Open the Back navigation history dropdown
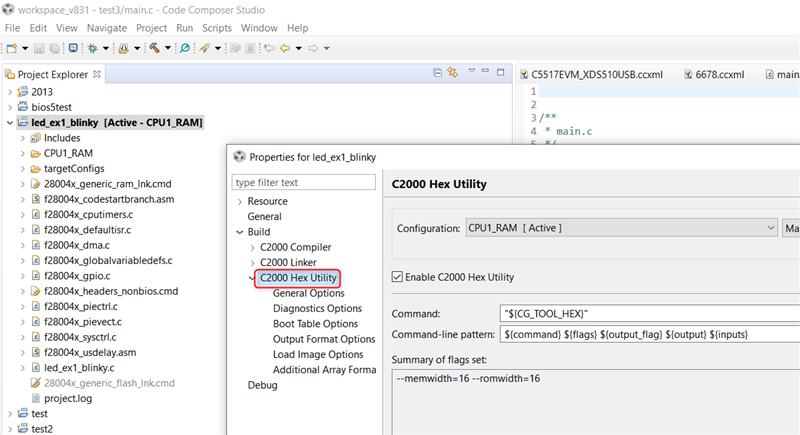800x435 pixels. click(x=298, y=48)
